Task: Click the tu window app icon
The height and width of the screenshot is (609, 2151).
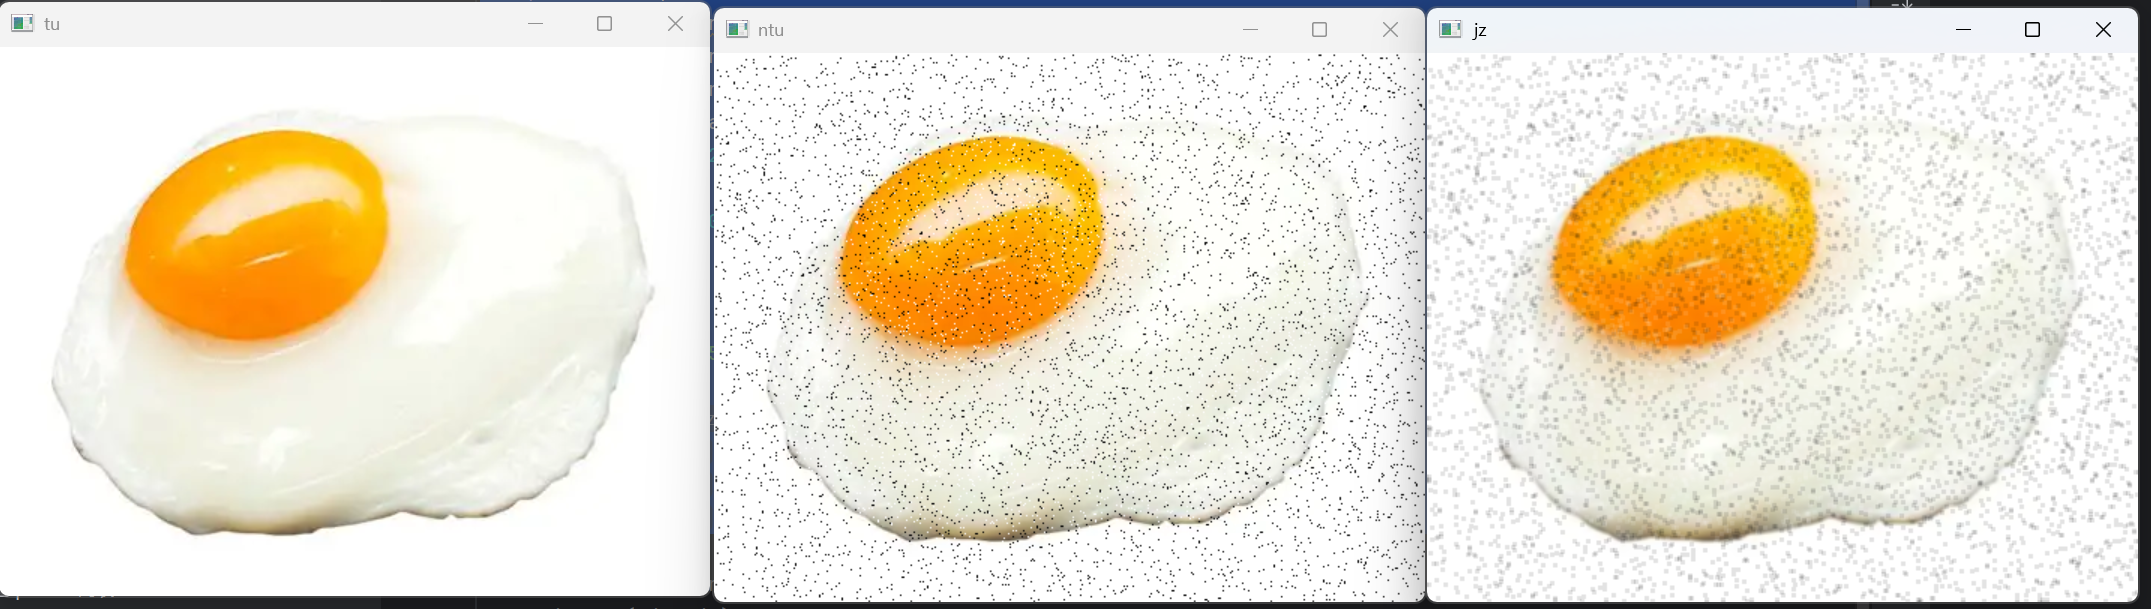Action: [22, 23]
